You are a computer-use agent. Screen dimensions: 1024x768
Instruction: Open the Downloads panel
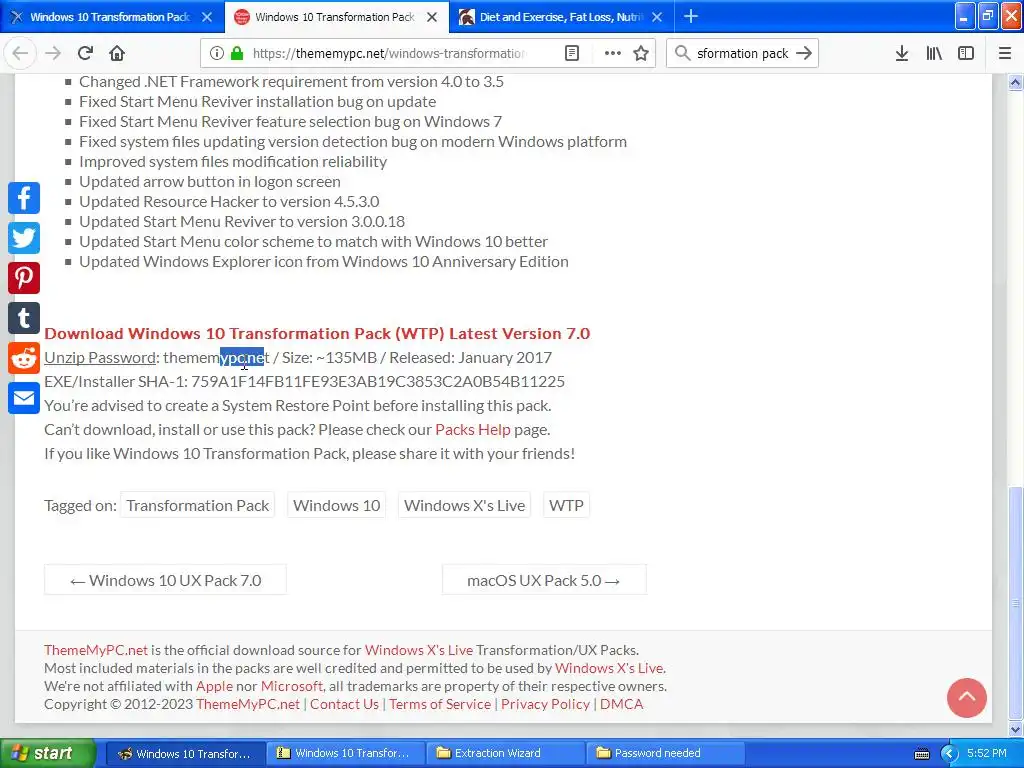pos(902,54)
